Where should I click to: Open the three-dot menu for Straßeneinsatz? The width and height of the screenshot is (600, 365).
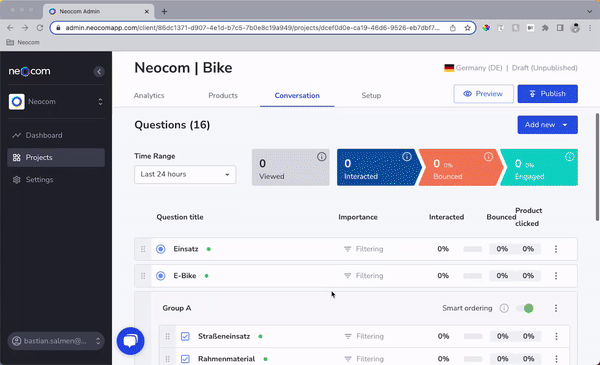tap(556, 336)
